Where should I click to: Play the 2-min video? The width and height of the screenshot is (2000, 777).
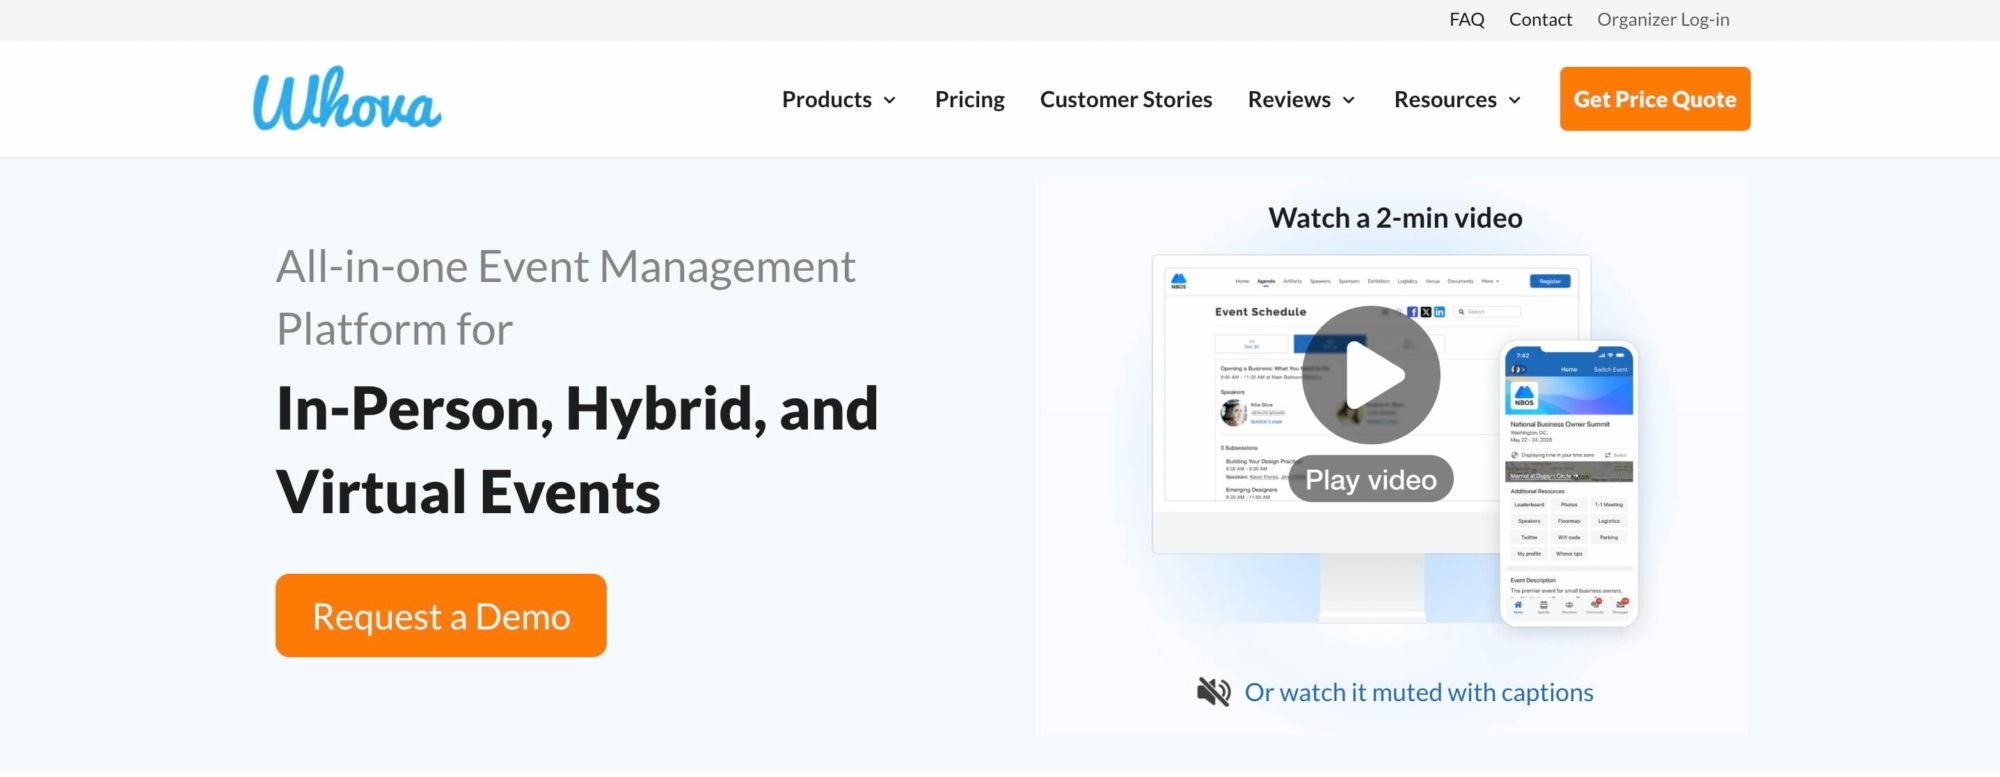pos(1371,375)
